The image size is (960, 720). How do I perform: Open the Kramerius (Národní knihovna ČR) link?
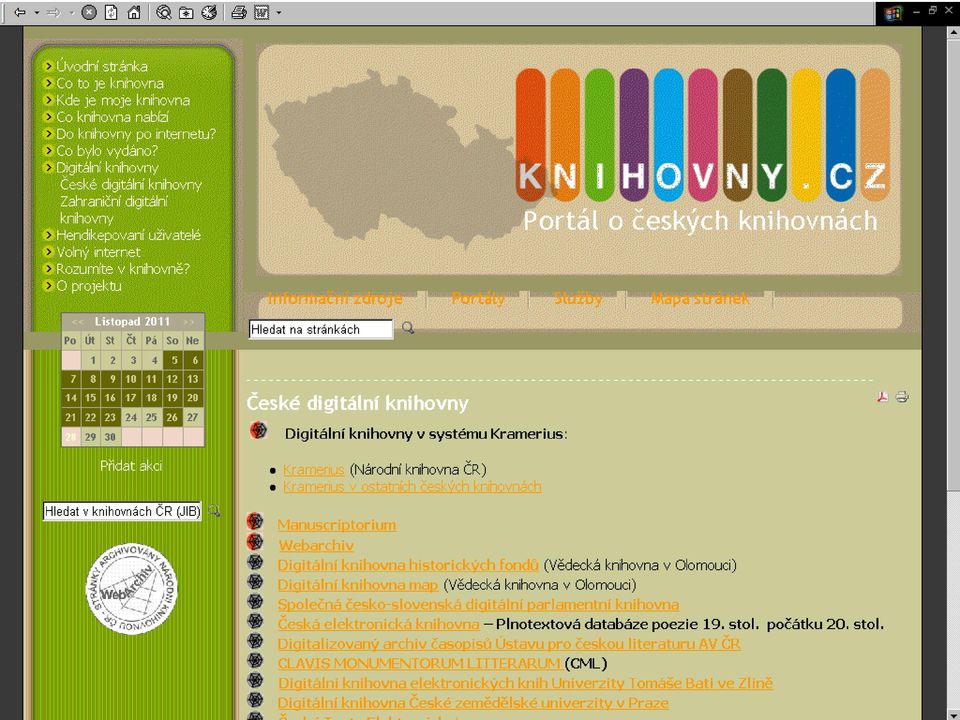click(313, 470)
